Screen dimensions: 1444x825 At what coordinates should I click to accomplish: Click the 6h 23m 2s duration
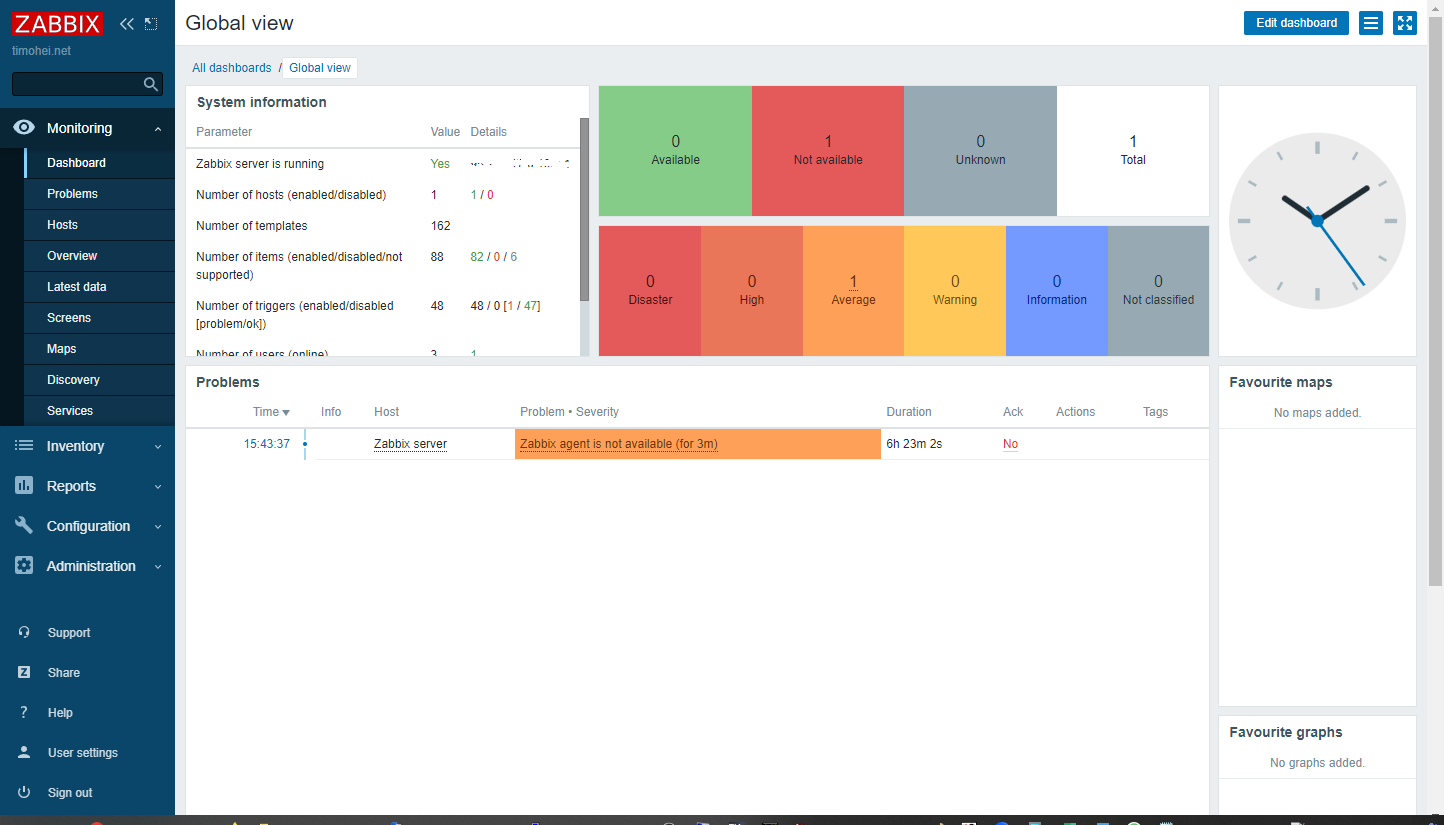914,444
